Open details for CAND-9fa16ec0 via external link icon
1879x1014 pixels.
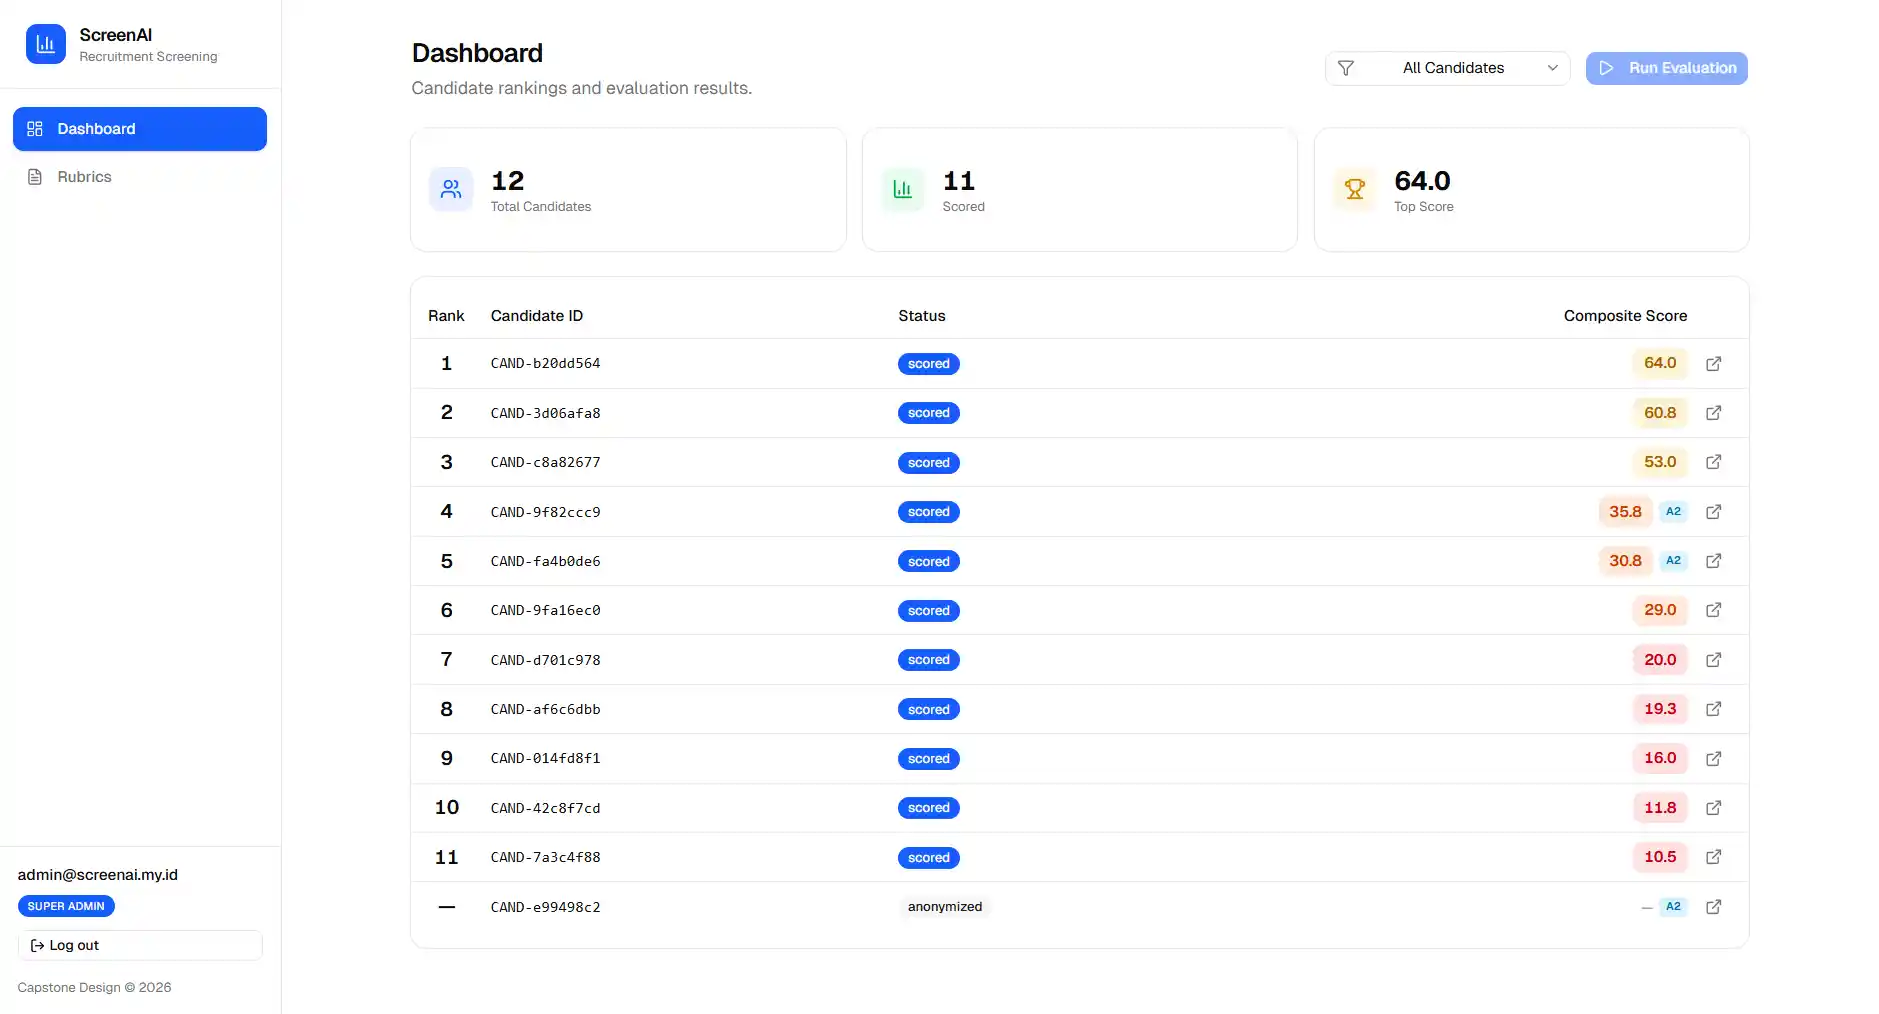[x=1713, y=610]
